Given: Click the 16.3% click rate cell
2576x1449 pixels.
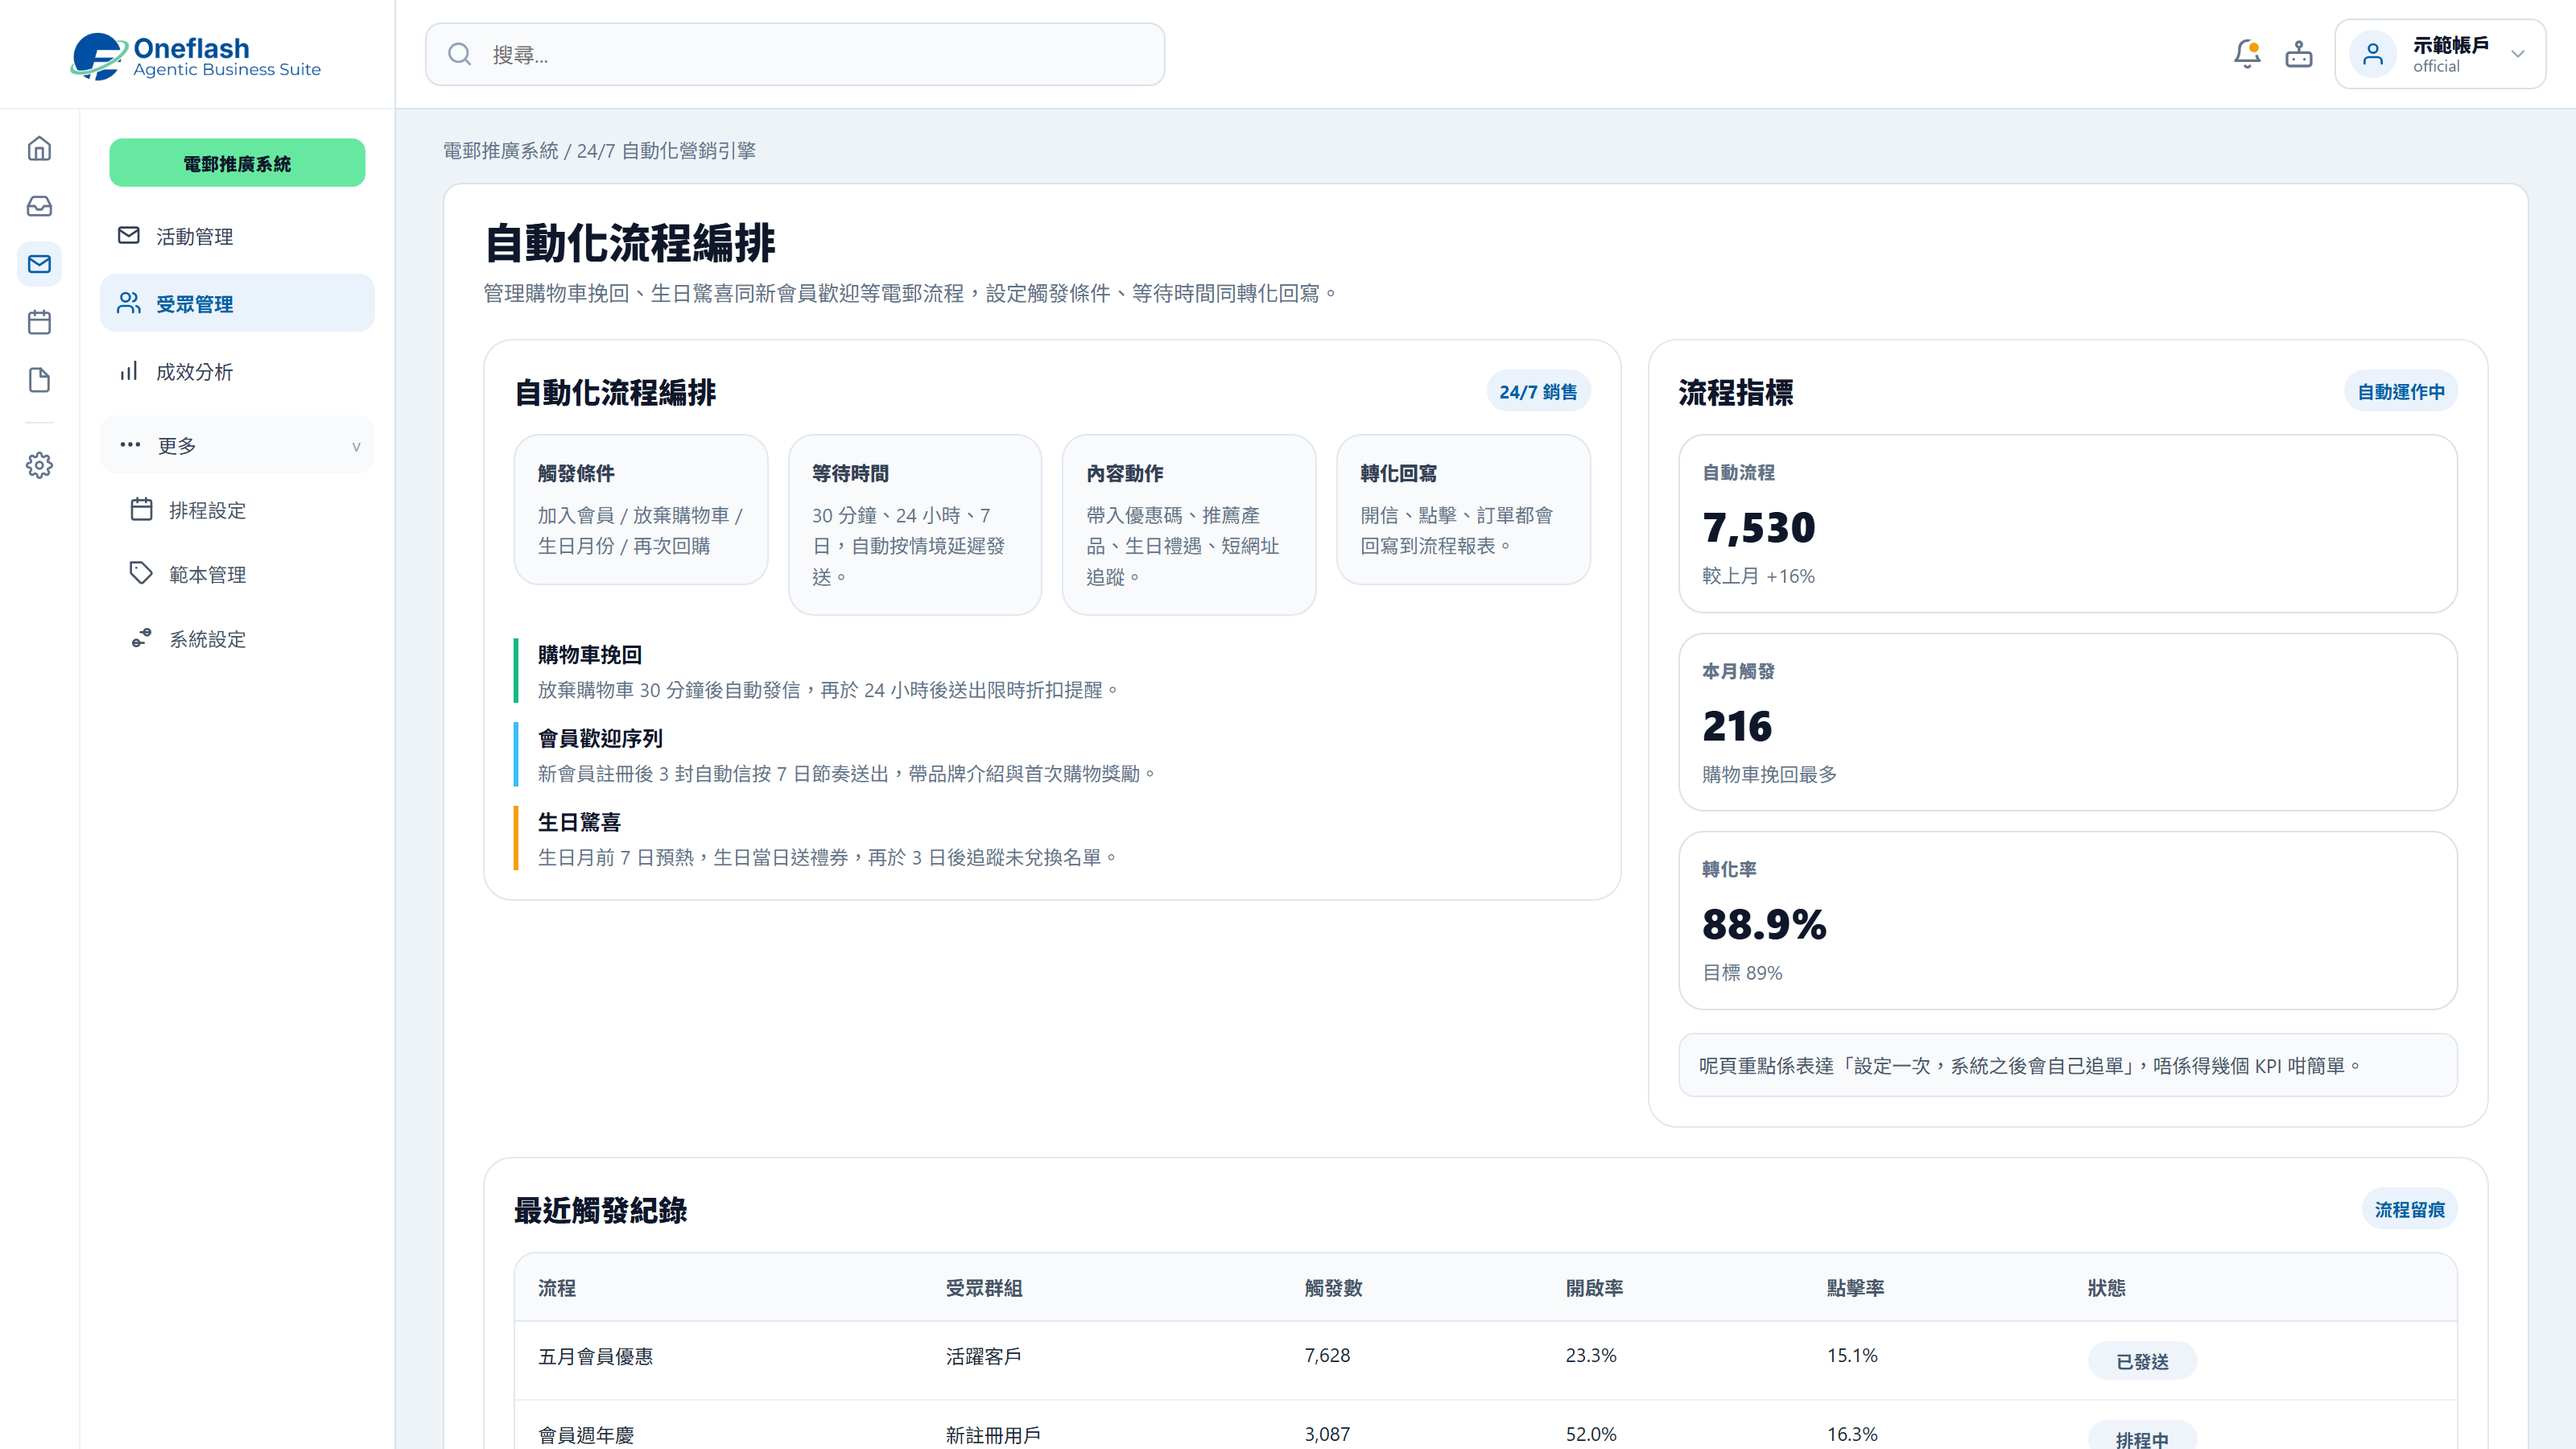Looking at the screenshot, I should (x=1852, y=1435).
